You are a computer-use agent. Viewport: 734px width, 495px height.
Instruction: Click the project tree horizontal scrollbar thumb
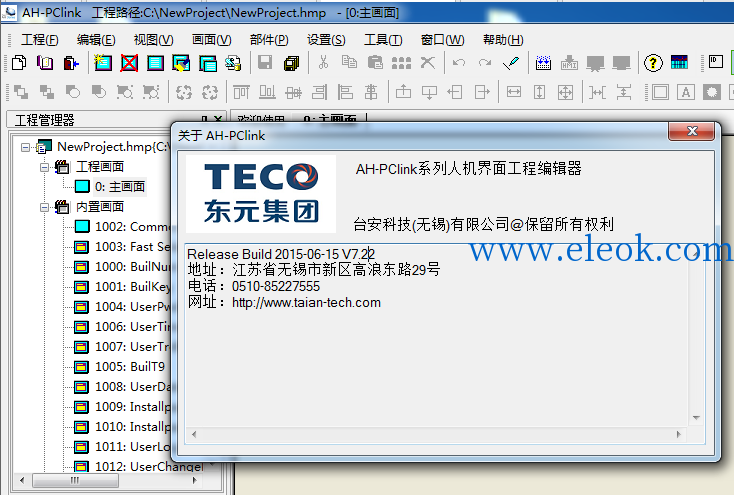[75, 480]
